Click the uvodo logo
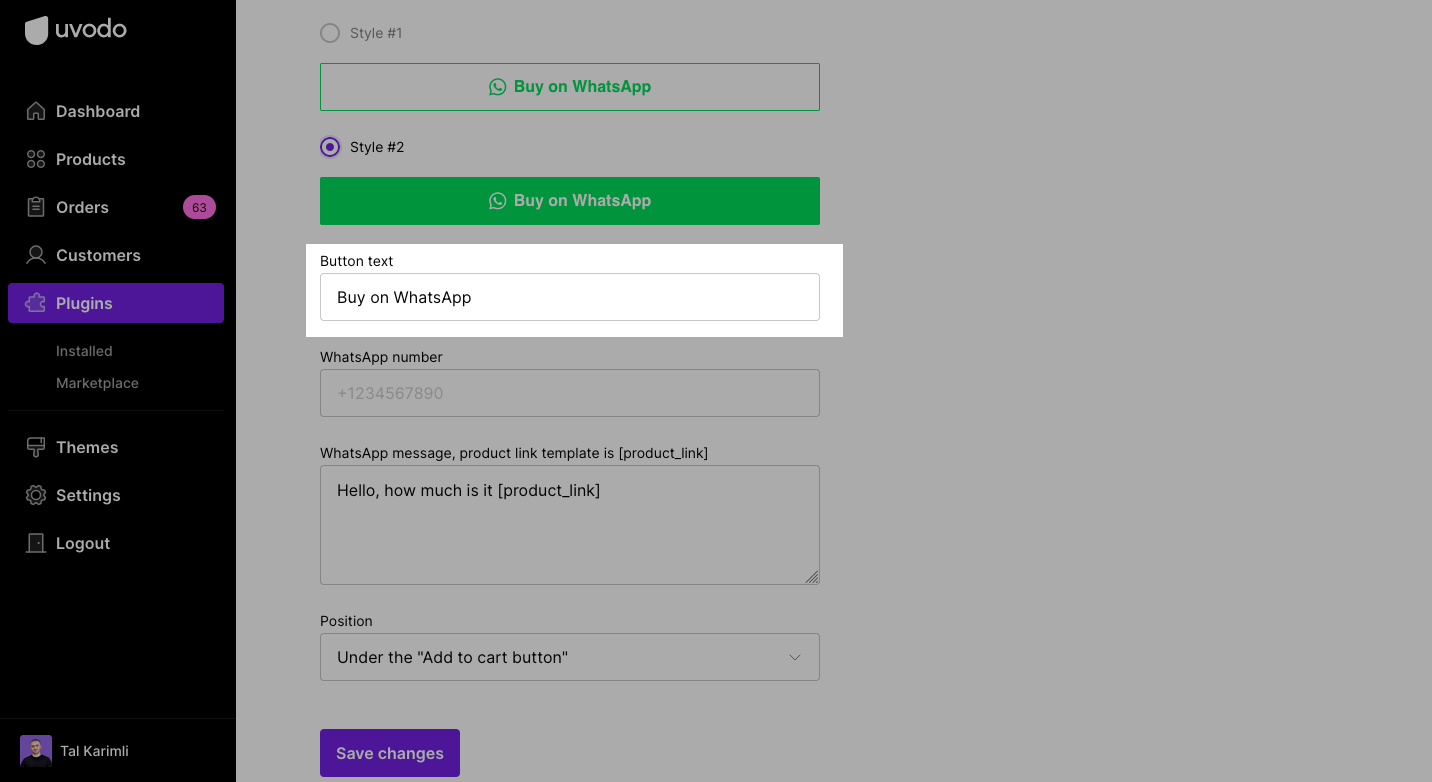This screenshot has width=1432, height=782. coord(76,30)
